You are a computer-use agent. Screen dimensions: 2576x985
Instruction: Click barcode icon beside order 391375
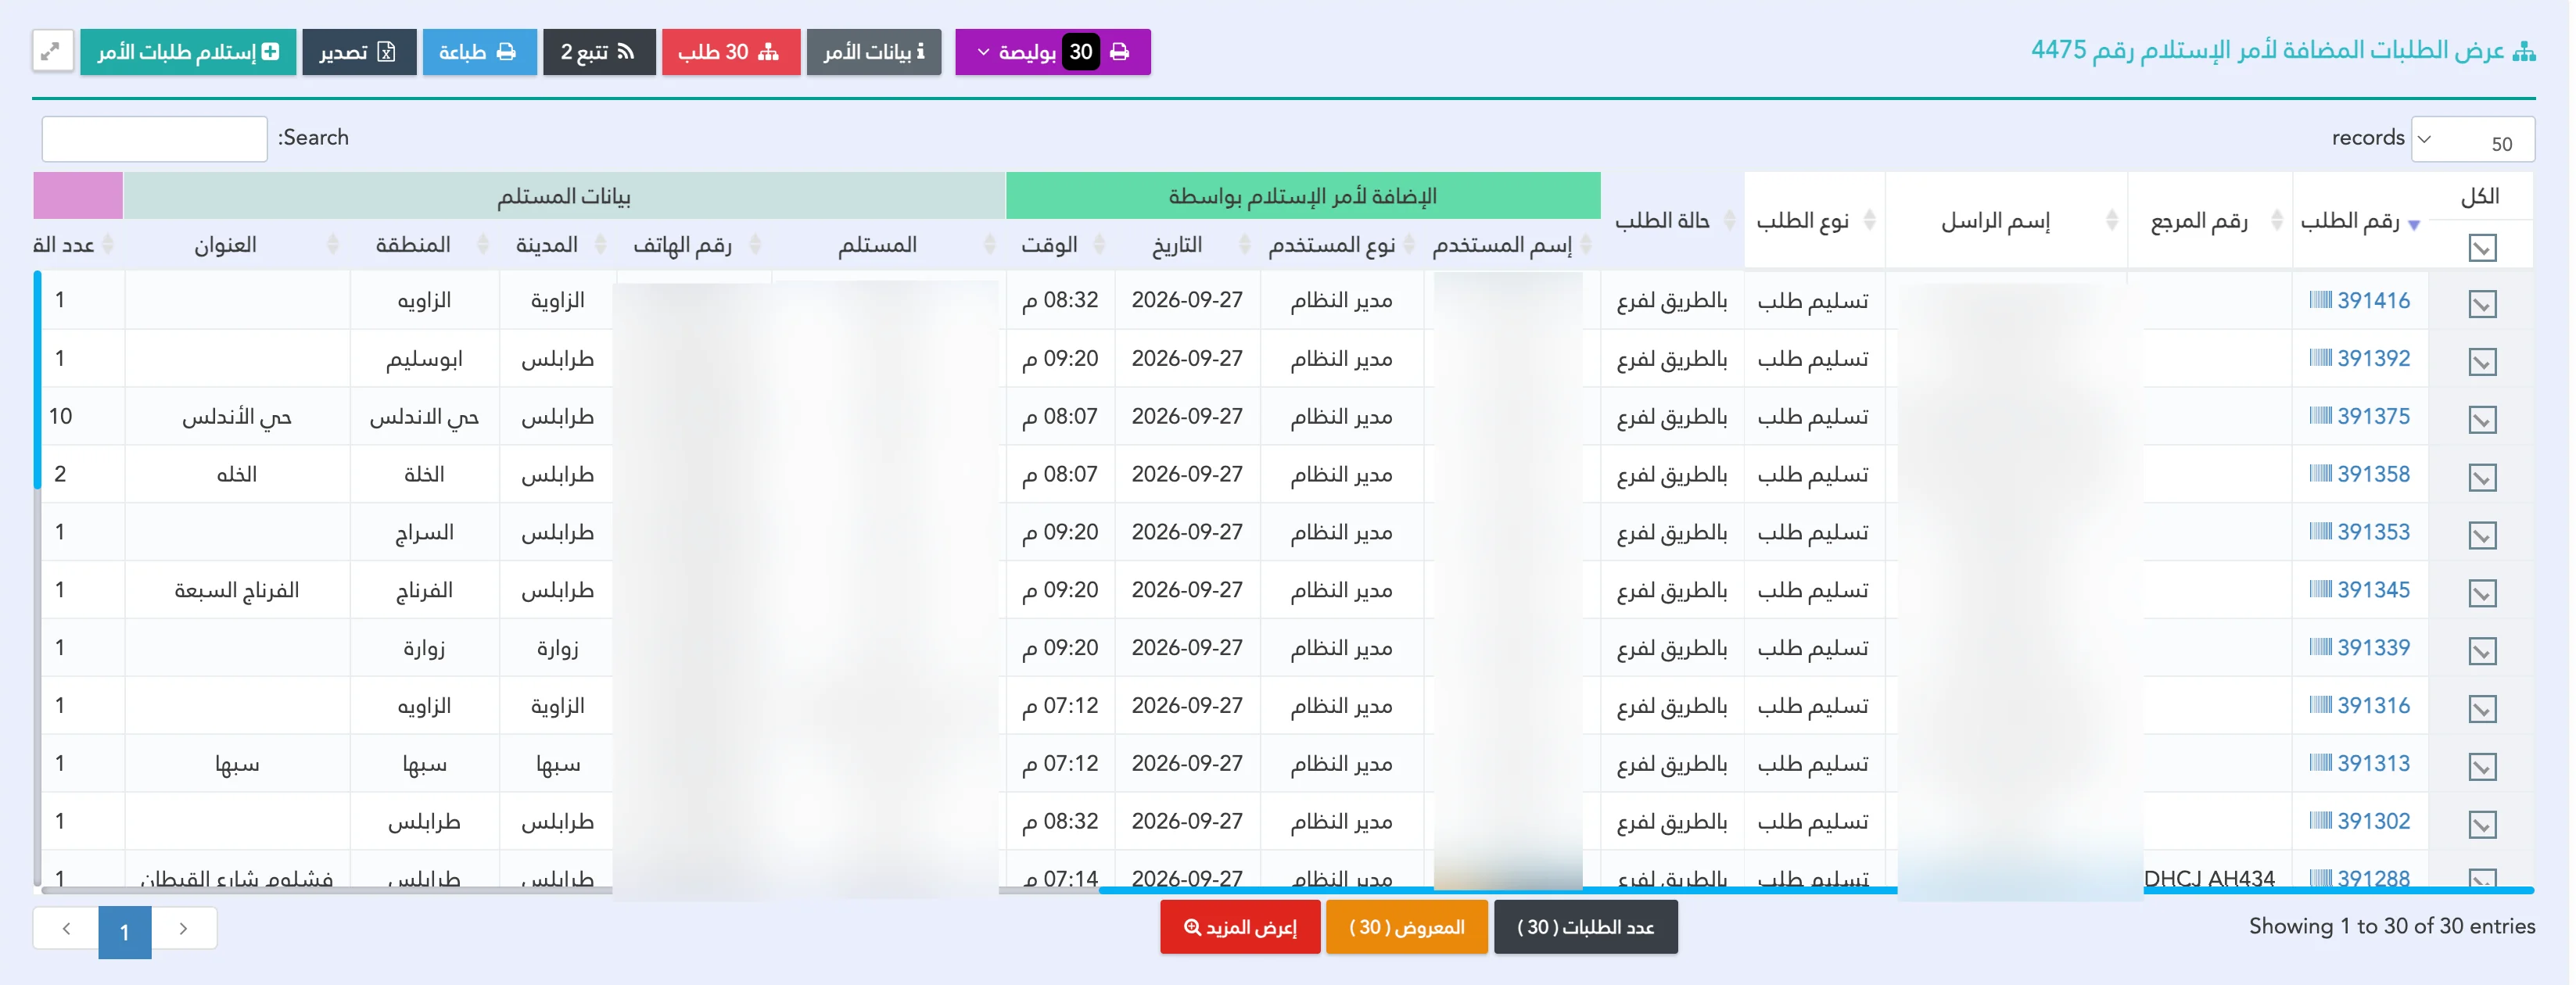tap(2320, 415)
